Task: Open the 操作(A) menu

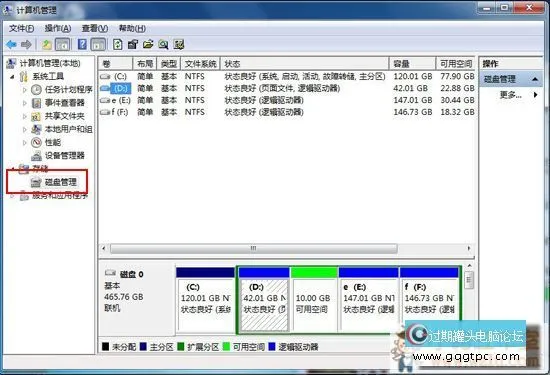Action: tap(58, 28)
